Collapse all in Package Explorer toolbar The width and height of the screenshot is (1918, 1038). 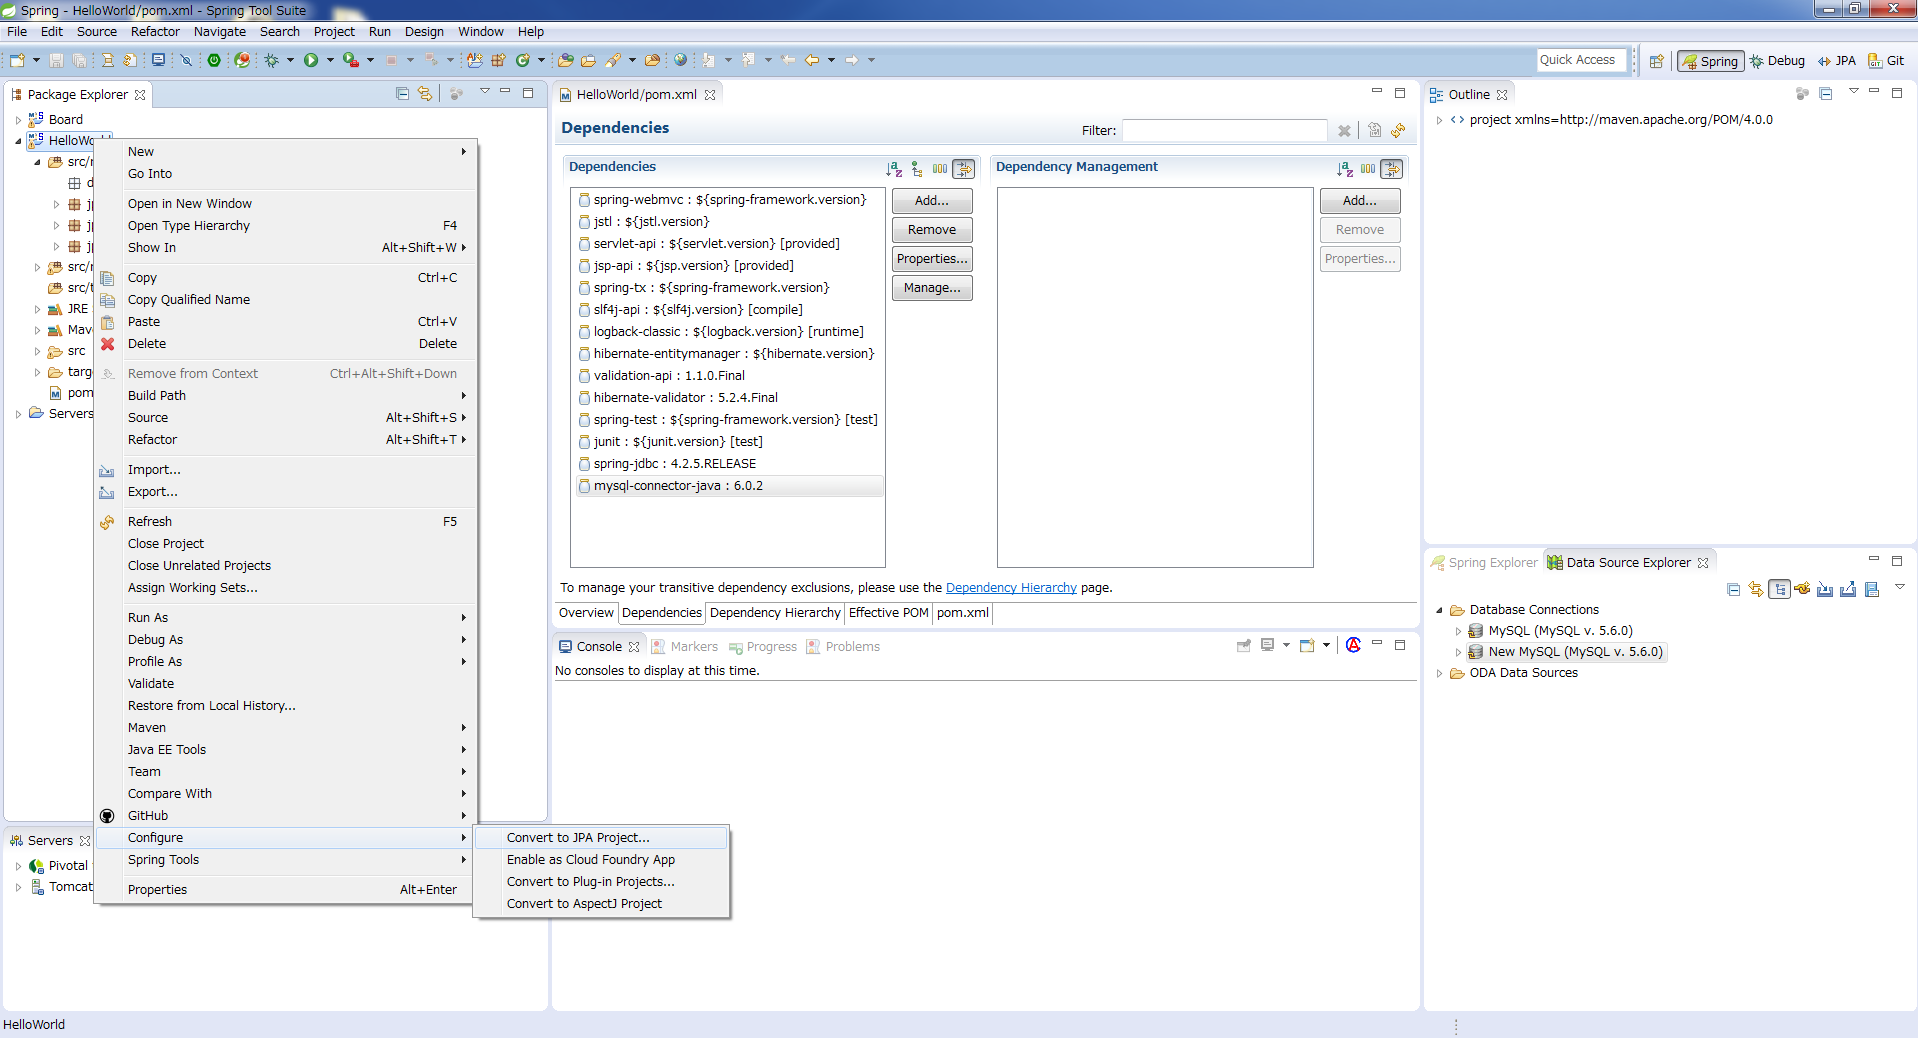click(402, 94)
